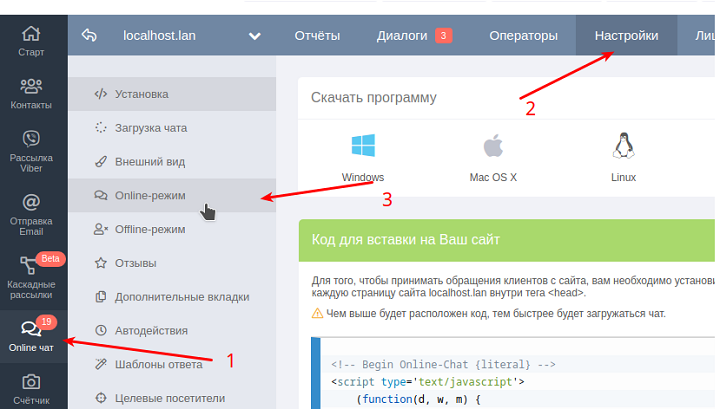
Task: Click the (function(d, w, m) code line
Action: pyautogui.click(x=418, y=399)
